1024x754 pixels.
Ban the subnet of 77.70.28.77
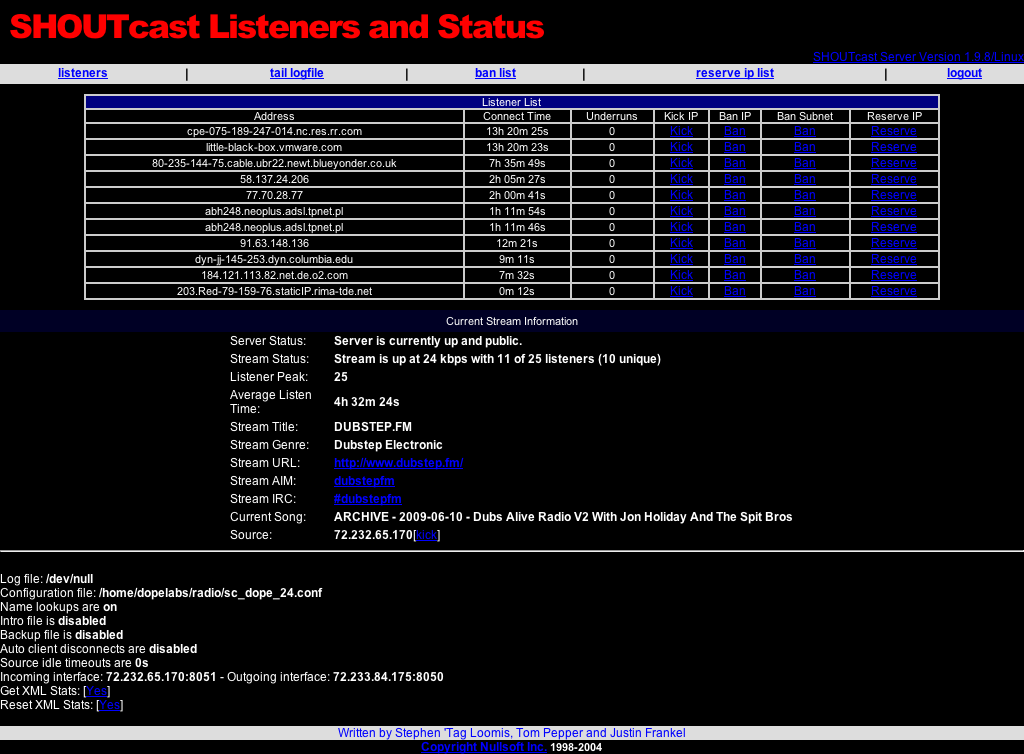(x=805, y=195)
